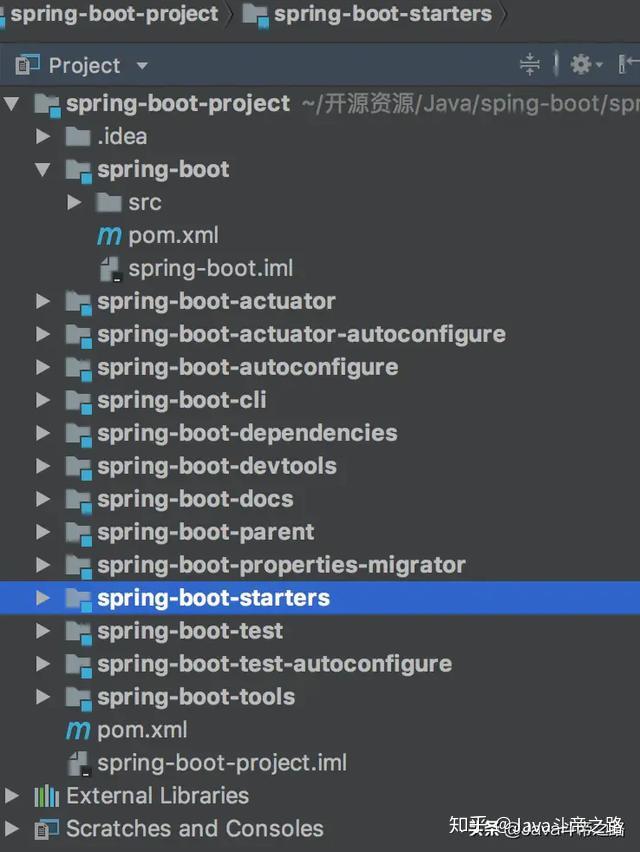Select the spring-boot-cli label
This screenshot has height=852, width=640.
pos(181,400)
